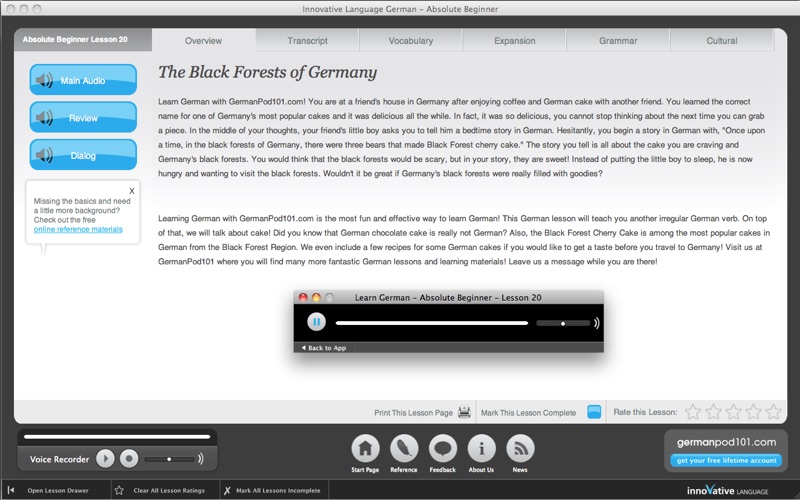The image size is (800, 500).
Task: Play the Dialog audio
Action: coord(83,155)
